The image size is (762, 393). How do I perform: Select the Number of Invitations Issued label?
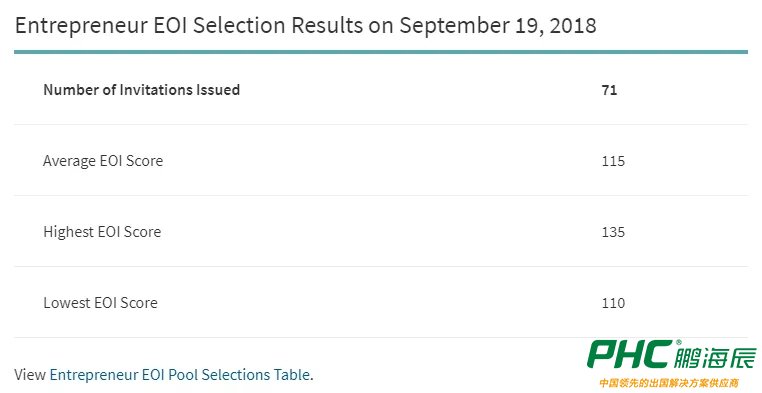click(141, 90)
